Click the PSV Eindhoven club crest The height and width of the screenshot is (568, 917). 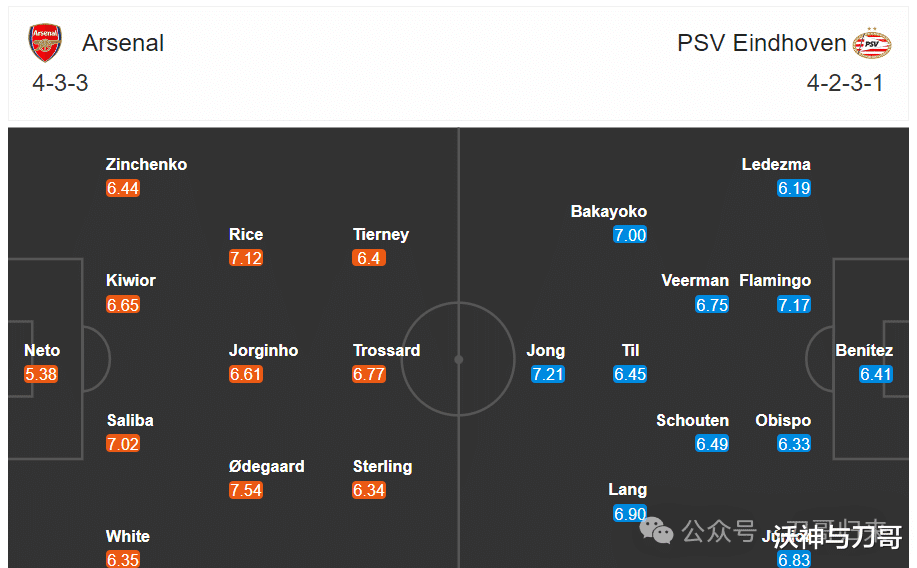click(x=871, y=43)
